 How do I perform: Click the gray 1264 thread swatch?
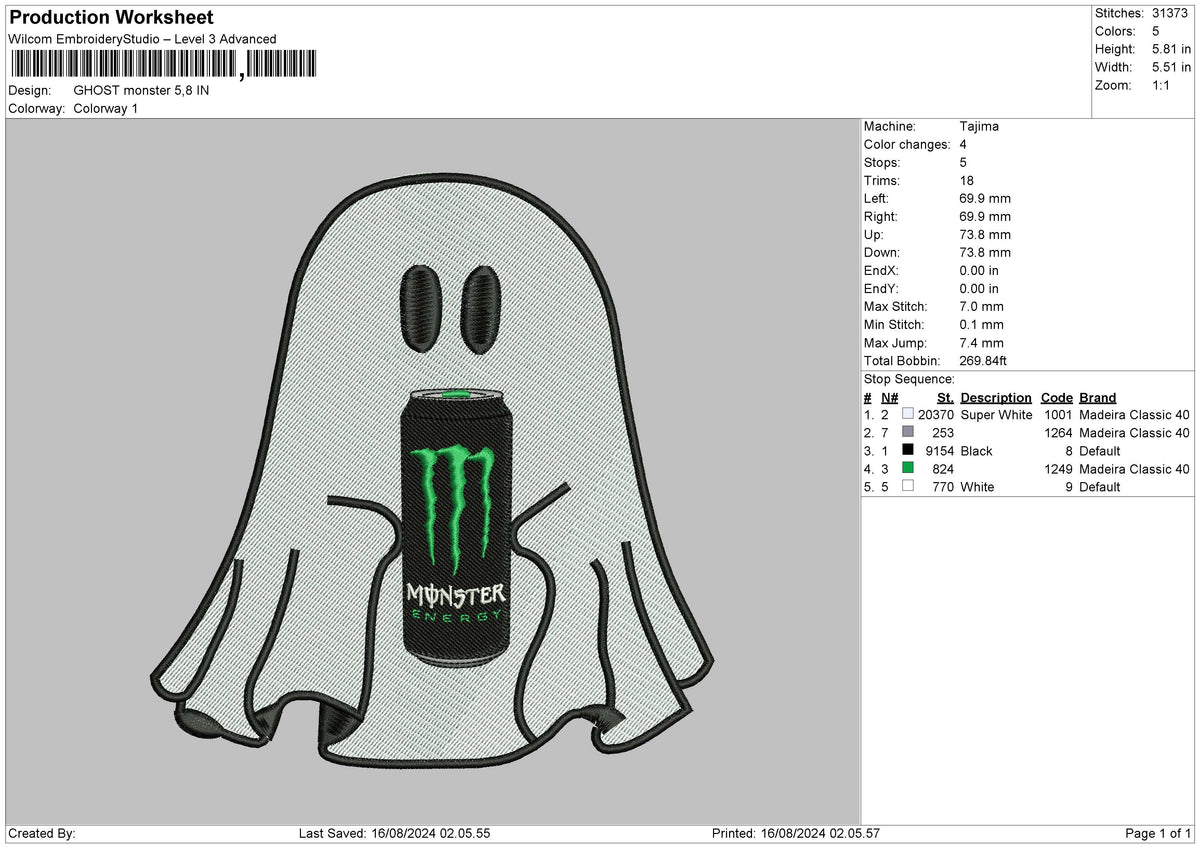[908, 432]
